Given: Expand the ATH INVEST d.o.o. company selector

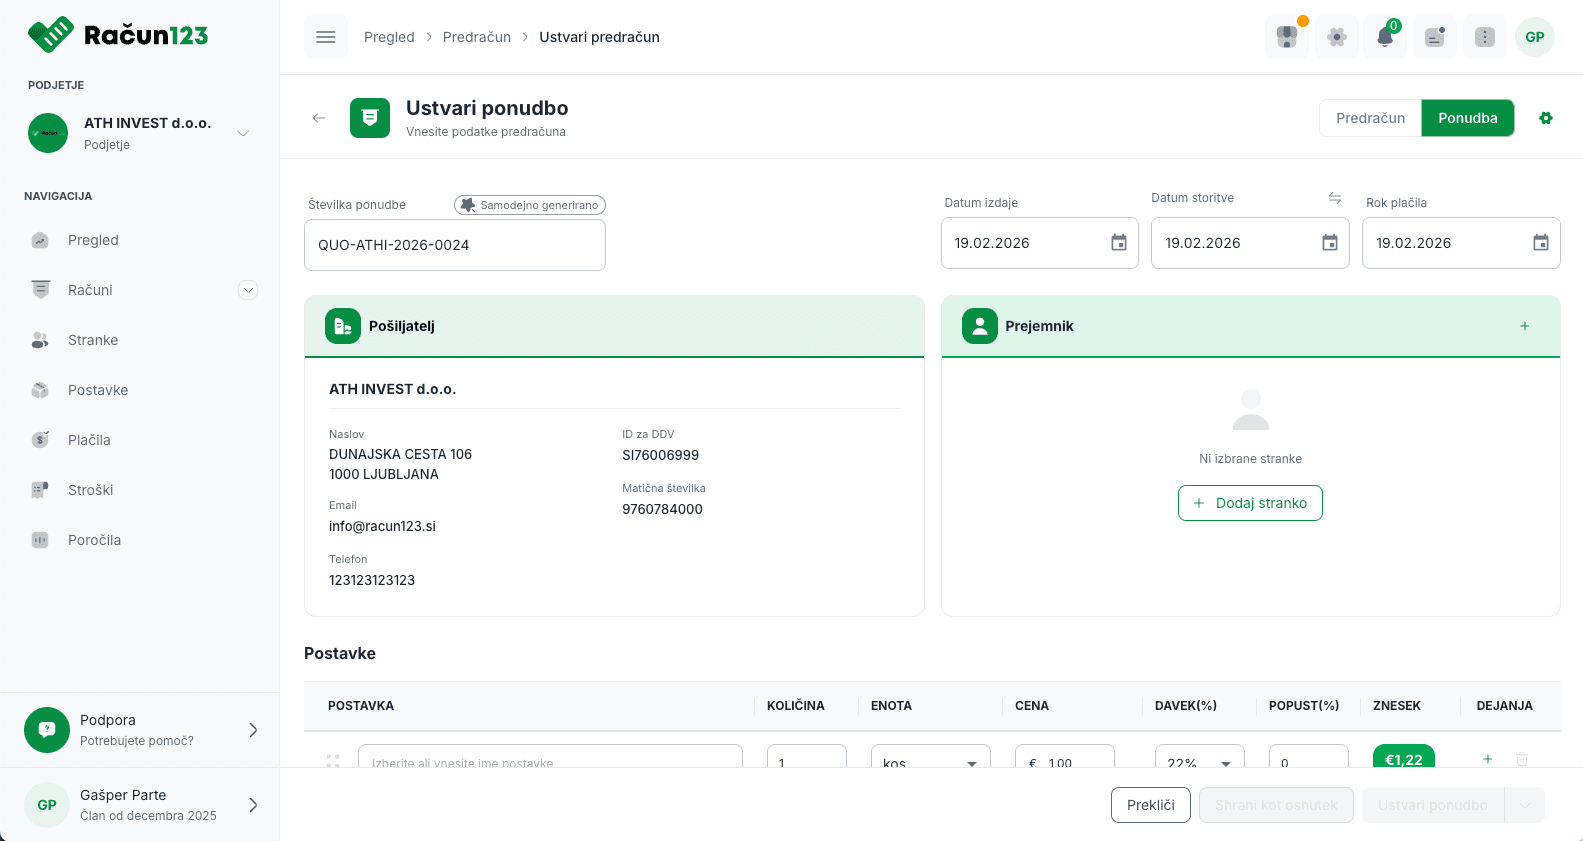Looking at the screenshot, I should coord(242,133).
